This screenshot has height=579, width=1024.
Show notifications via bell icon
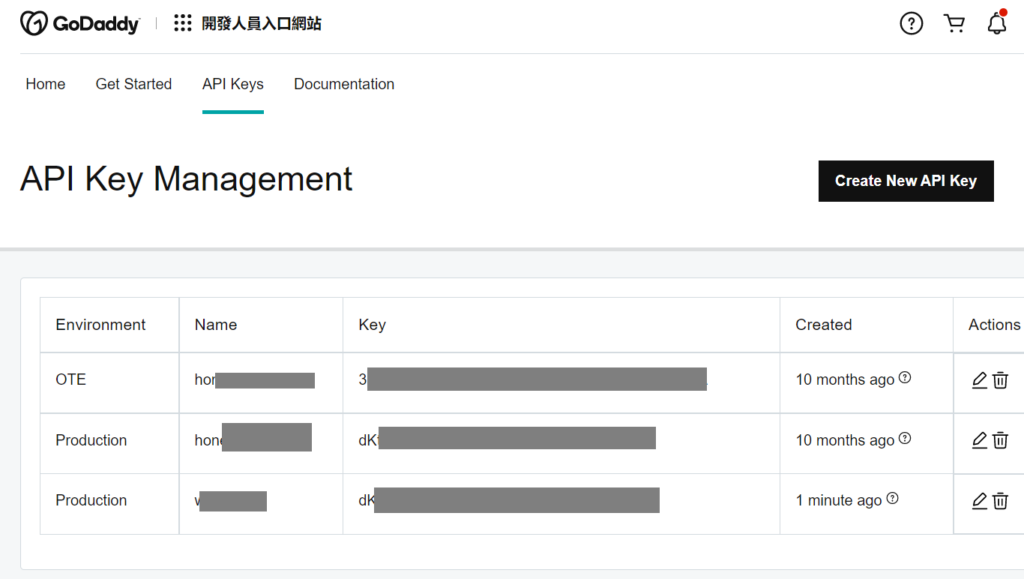click(x=996, y=24)
